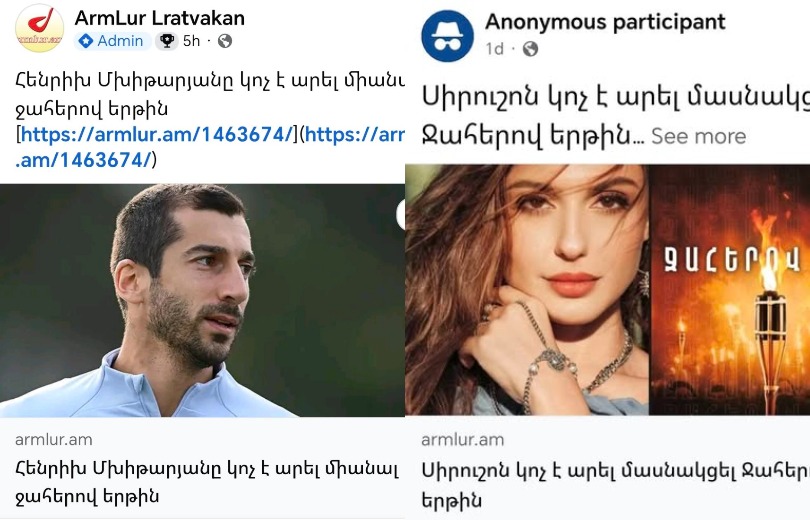Open left armlur.am article headline

207,482
